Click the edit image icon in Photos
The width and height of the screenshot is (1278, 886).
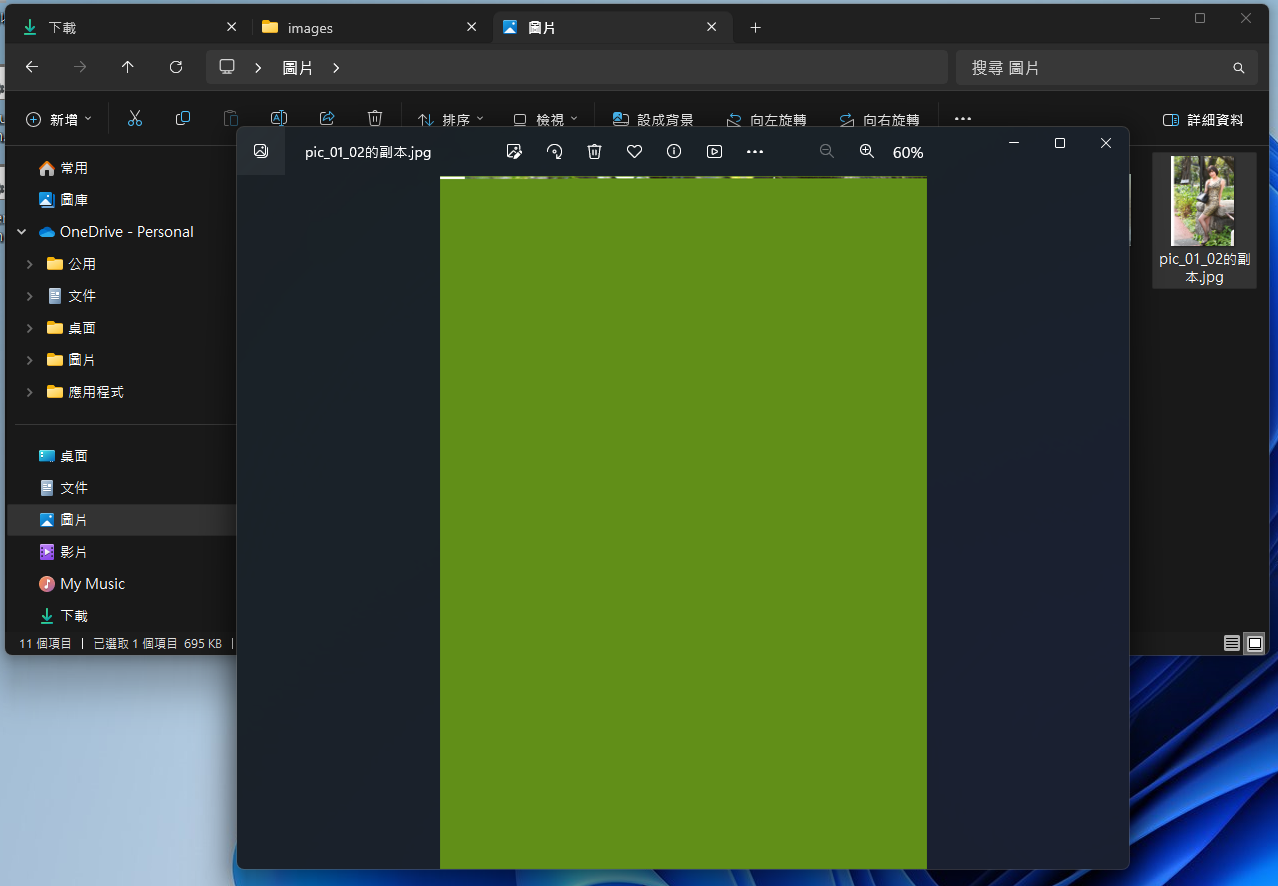(x=514, y=152)
